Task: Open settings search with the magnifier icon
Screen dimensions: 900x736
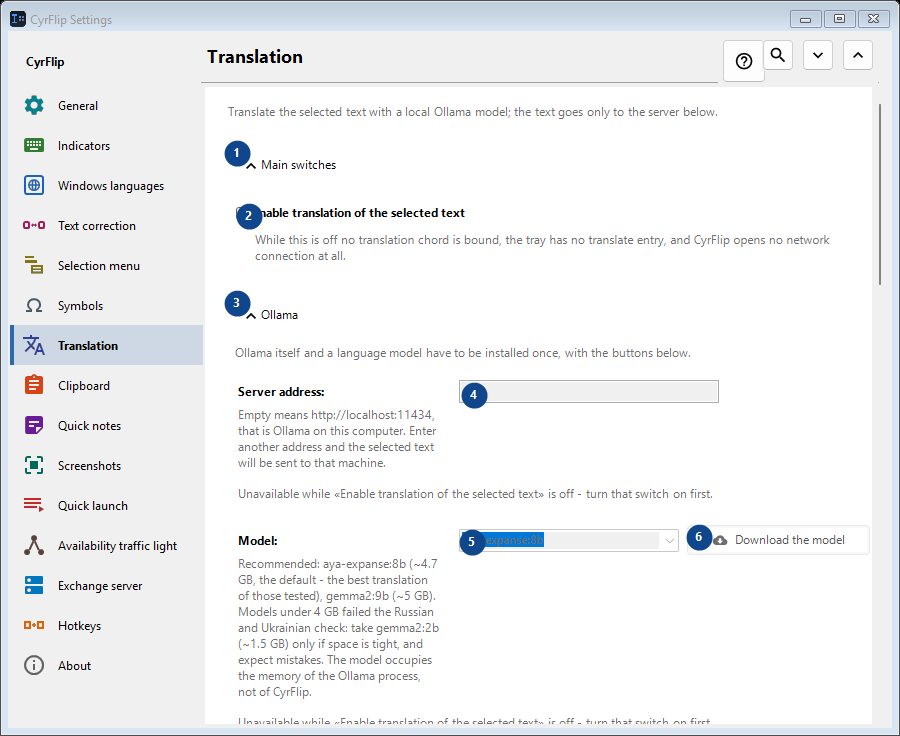Action: 778,55
